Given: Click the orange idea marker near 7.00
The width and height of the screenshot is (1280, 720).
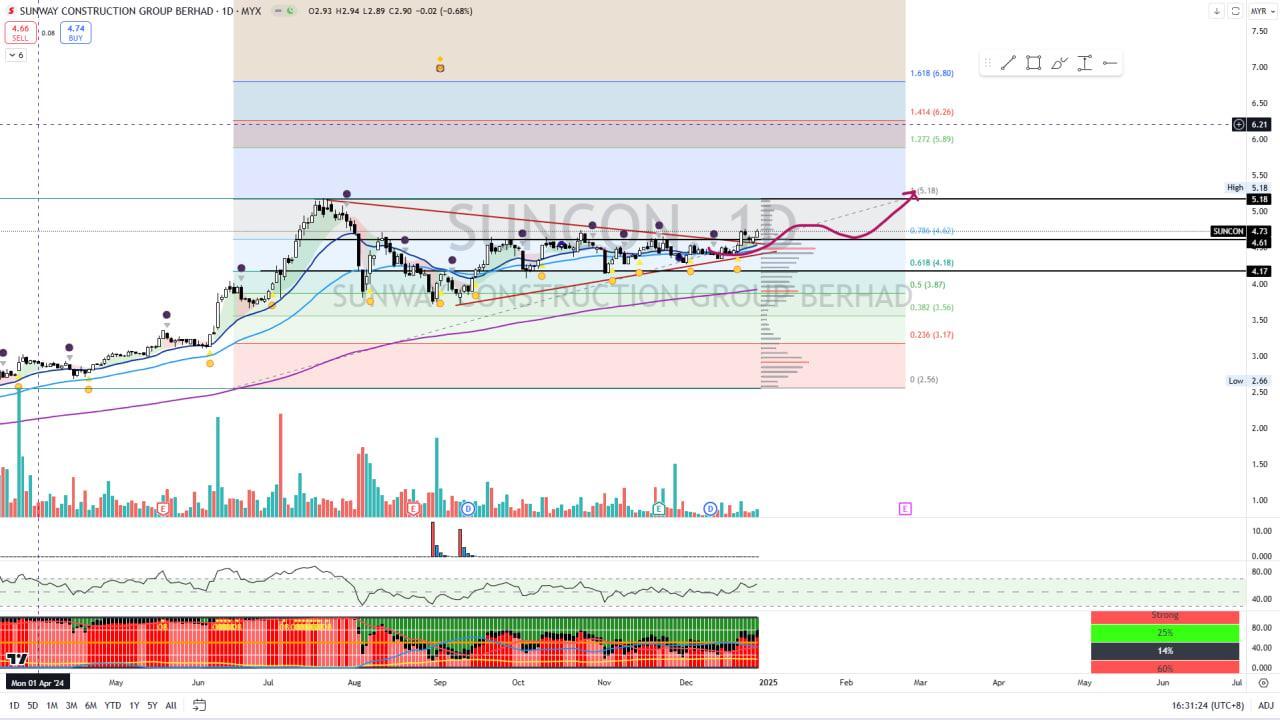Looking at the screenshot, I should [x=440, y=67].
